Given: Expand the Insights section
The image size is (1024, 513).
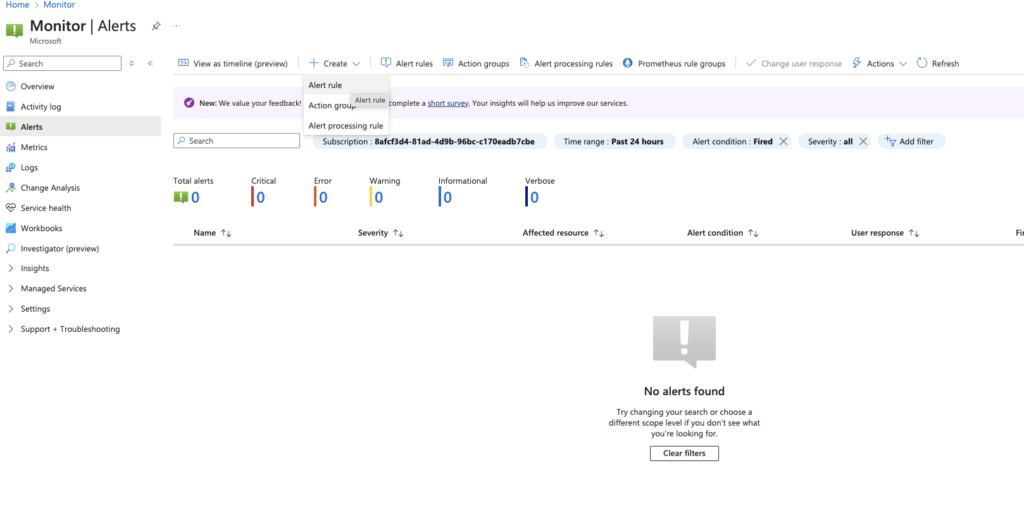Looking at the screenshot, I should (10, 268).
